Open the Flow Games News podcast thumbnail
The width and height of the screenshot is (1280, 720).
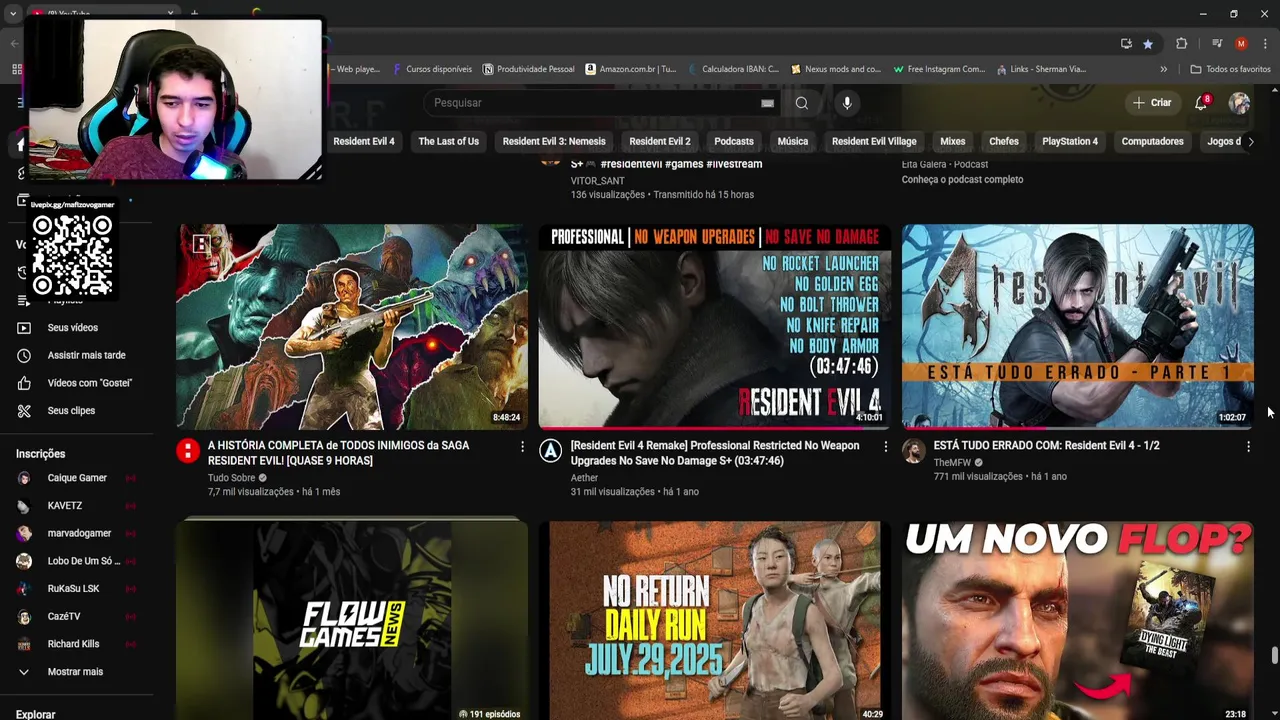click(x=352, y=620)
